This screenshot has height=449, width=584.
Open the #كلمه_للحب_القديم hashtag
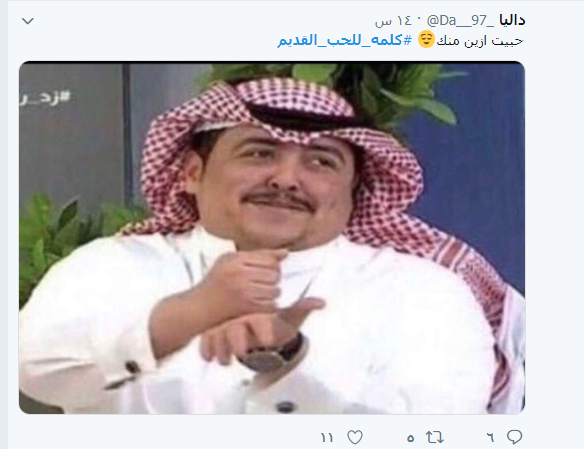tap(345, 40)
